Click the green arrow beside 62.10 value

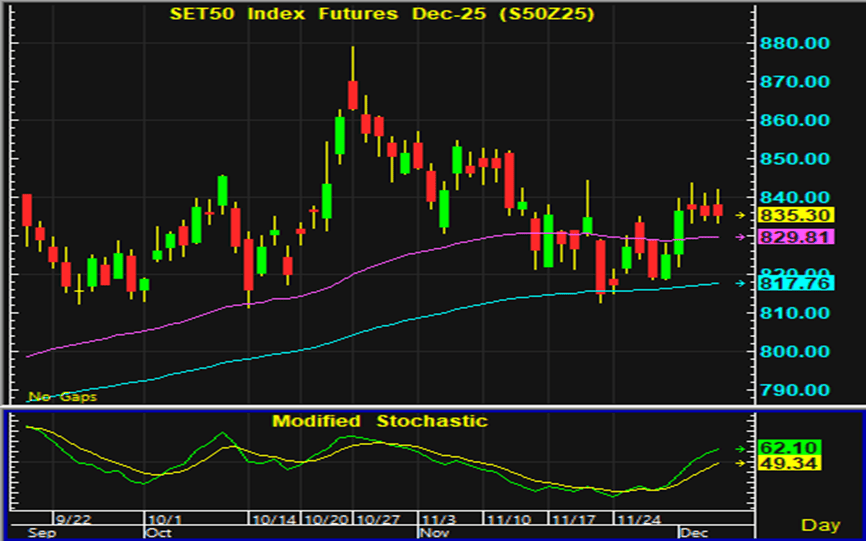coord(740,449)
